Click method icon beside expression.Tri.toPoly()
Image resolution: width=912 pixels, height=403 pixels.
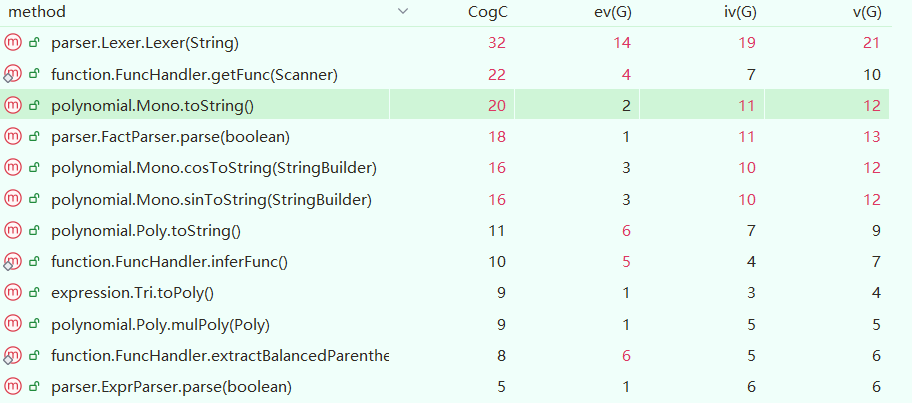coord(12,292)
